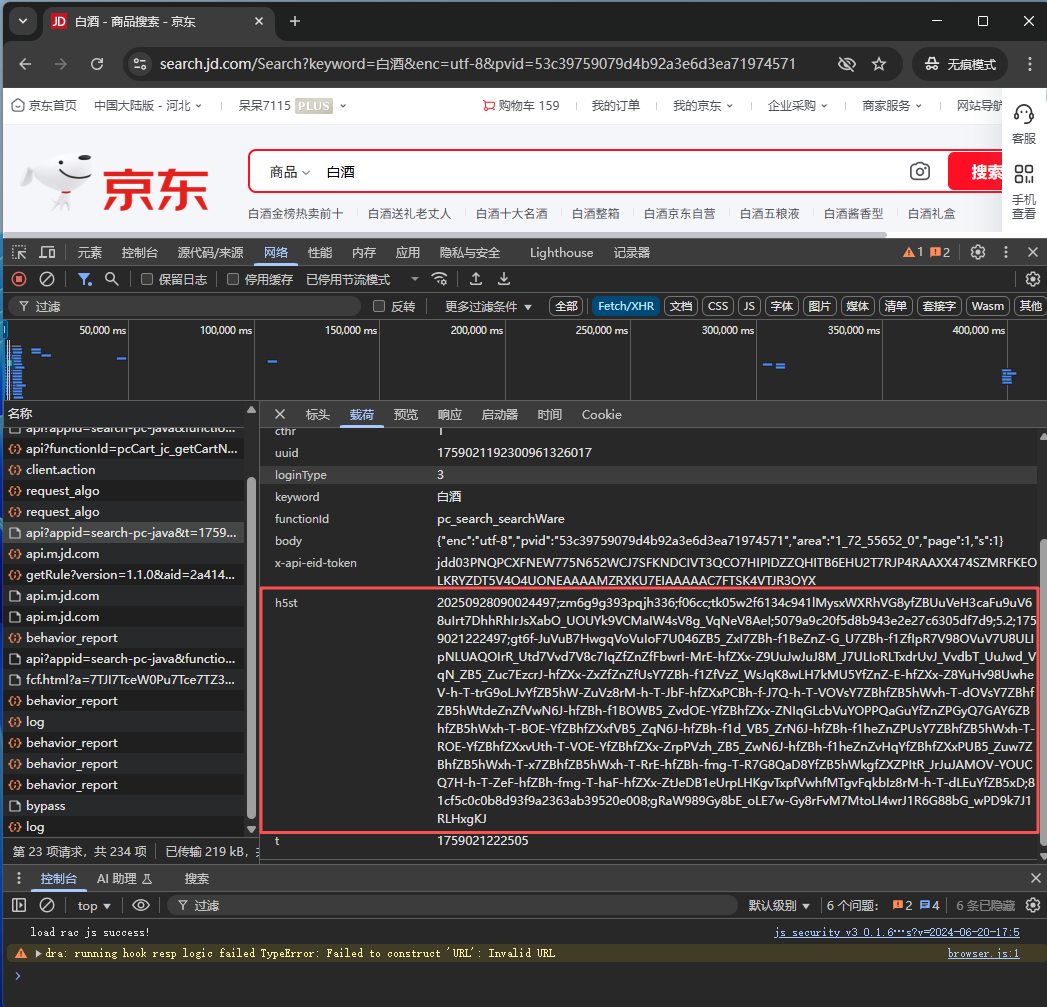The width and height of the screenshot is (1047, 1007).
Task: Close the console drawer
Action: tap(1036, 878)
